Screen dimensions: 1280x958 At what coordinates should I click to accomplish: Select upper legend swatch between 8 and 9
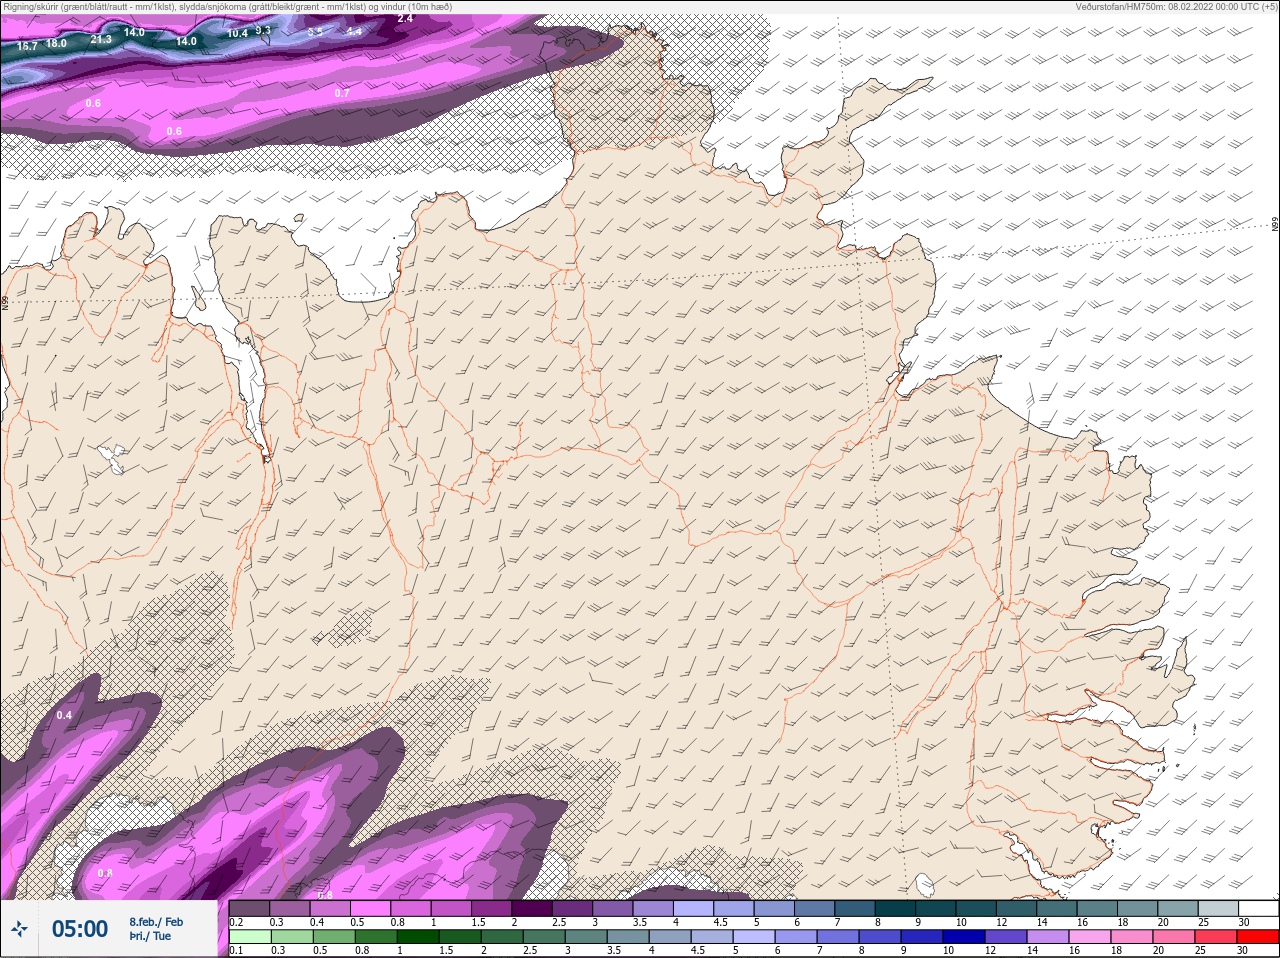pyautogui.click(x=895, y=908)
